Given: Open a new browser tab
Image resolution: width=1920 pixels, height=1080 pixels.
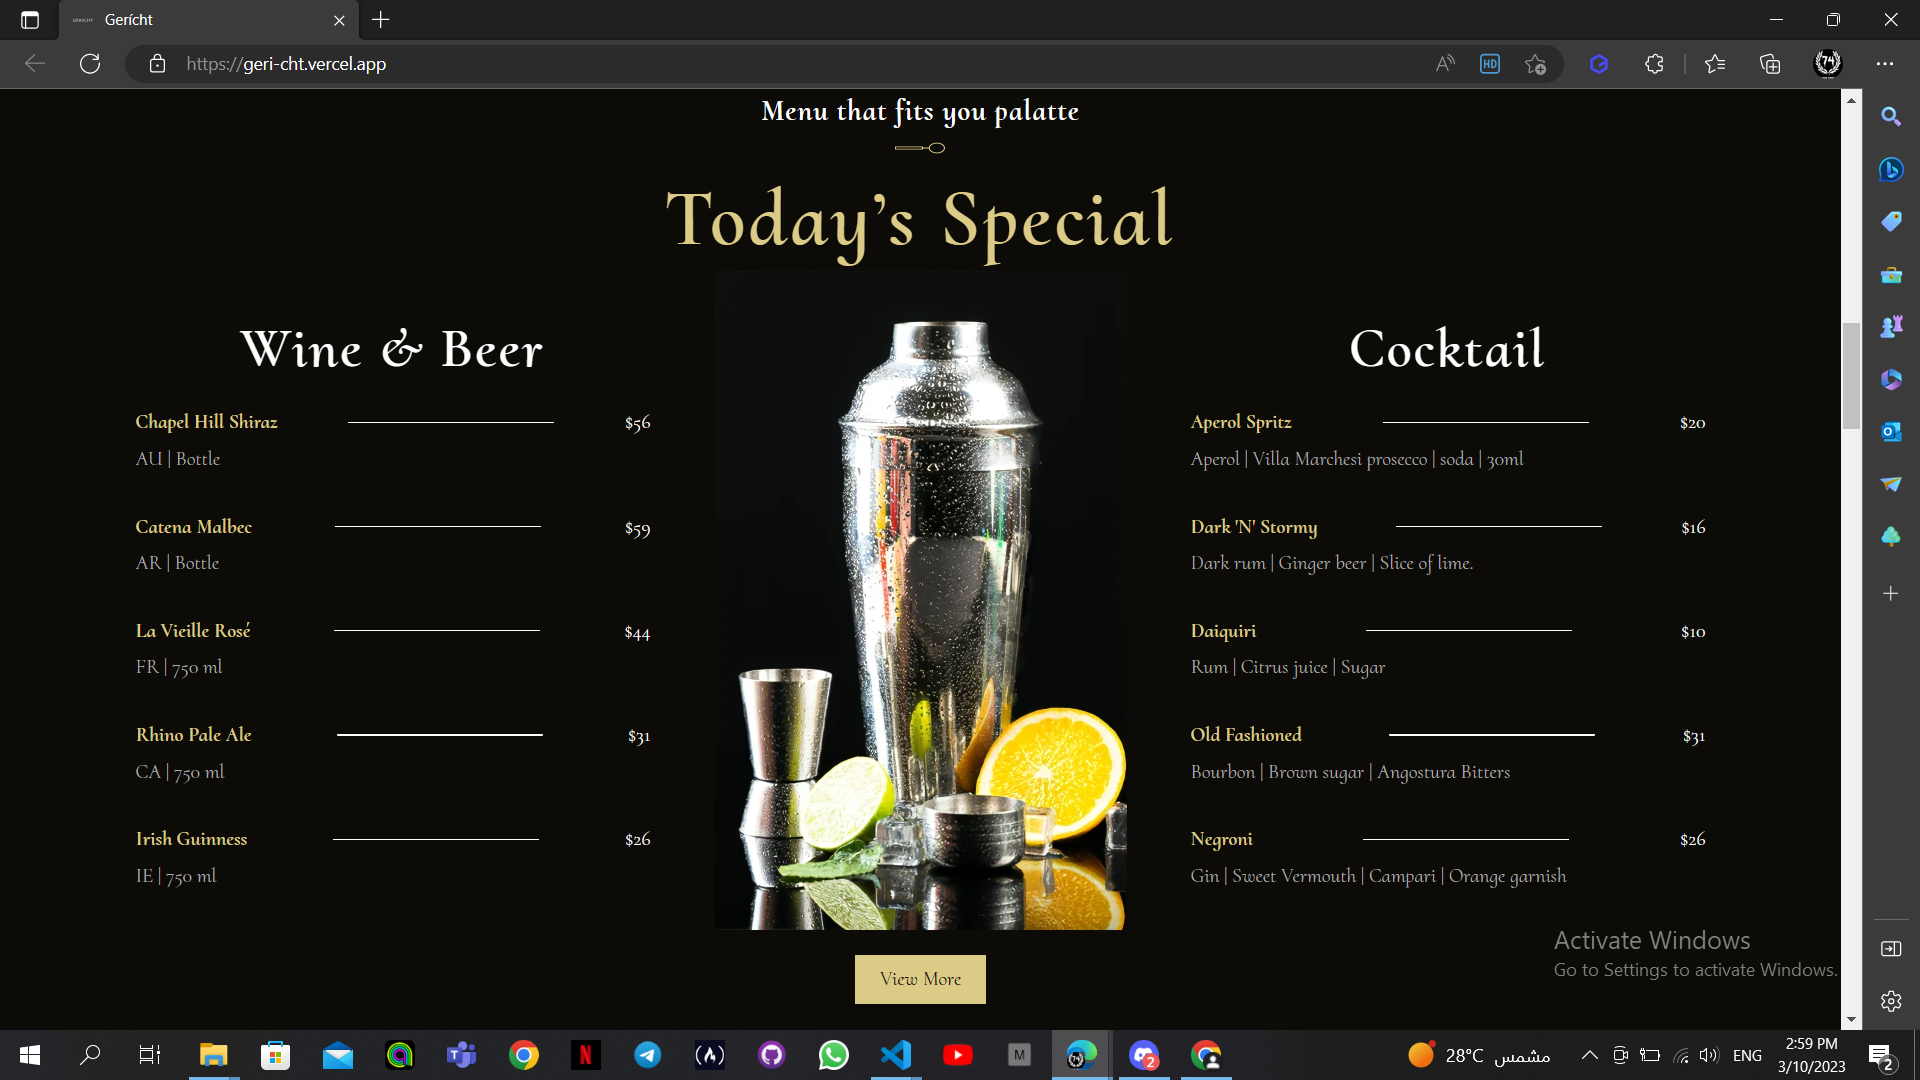Looking at the screenshot, I should (x=381, y=20).
